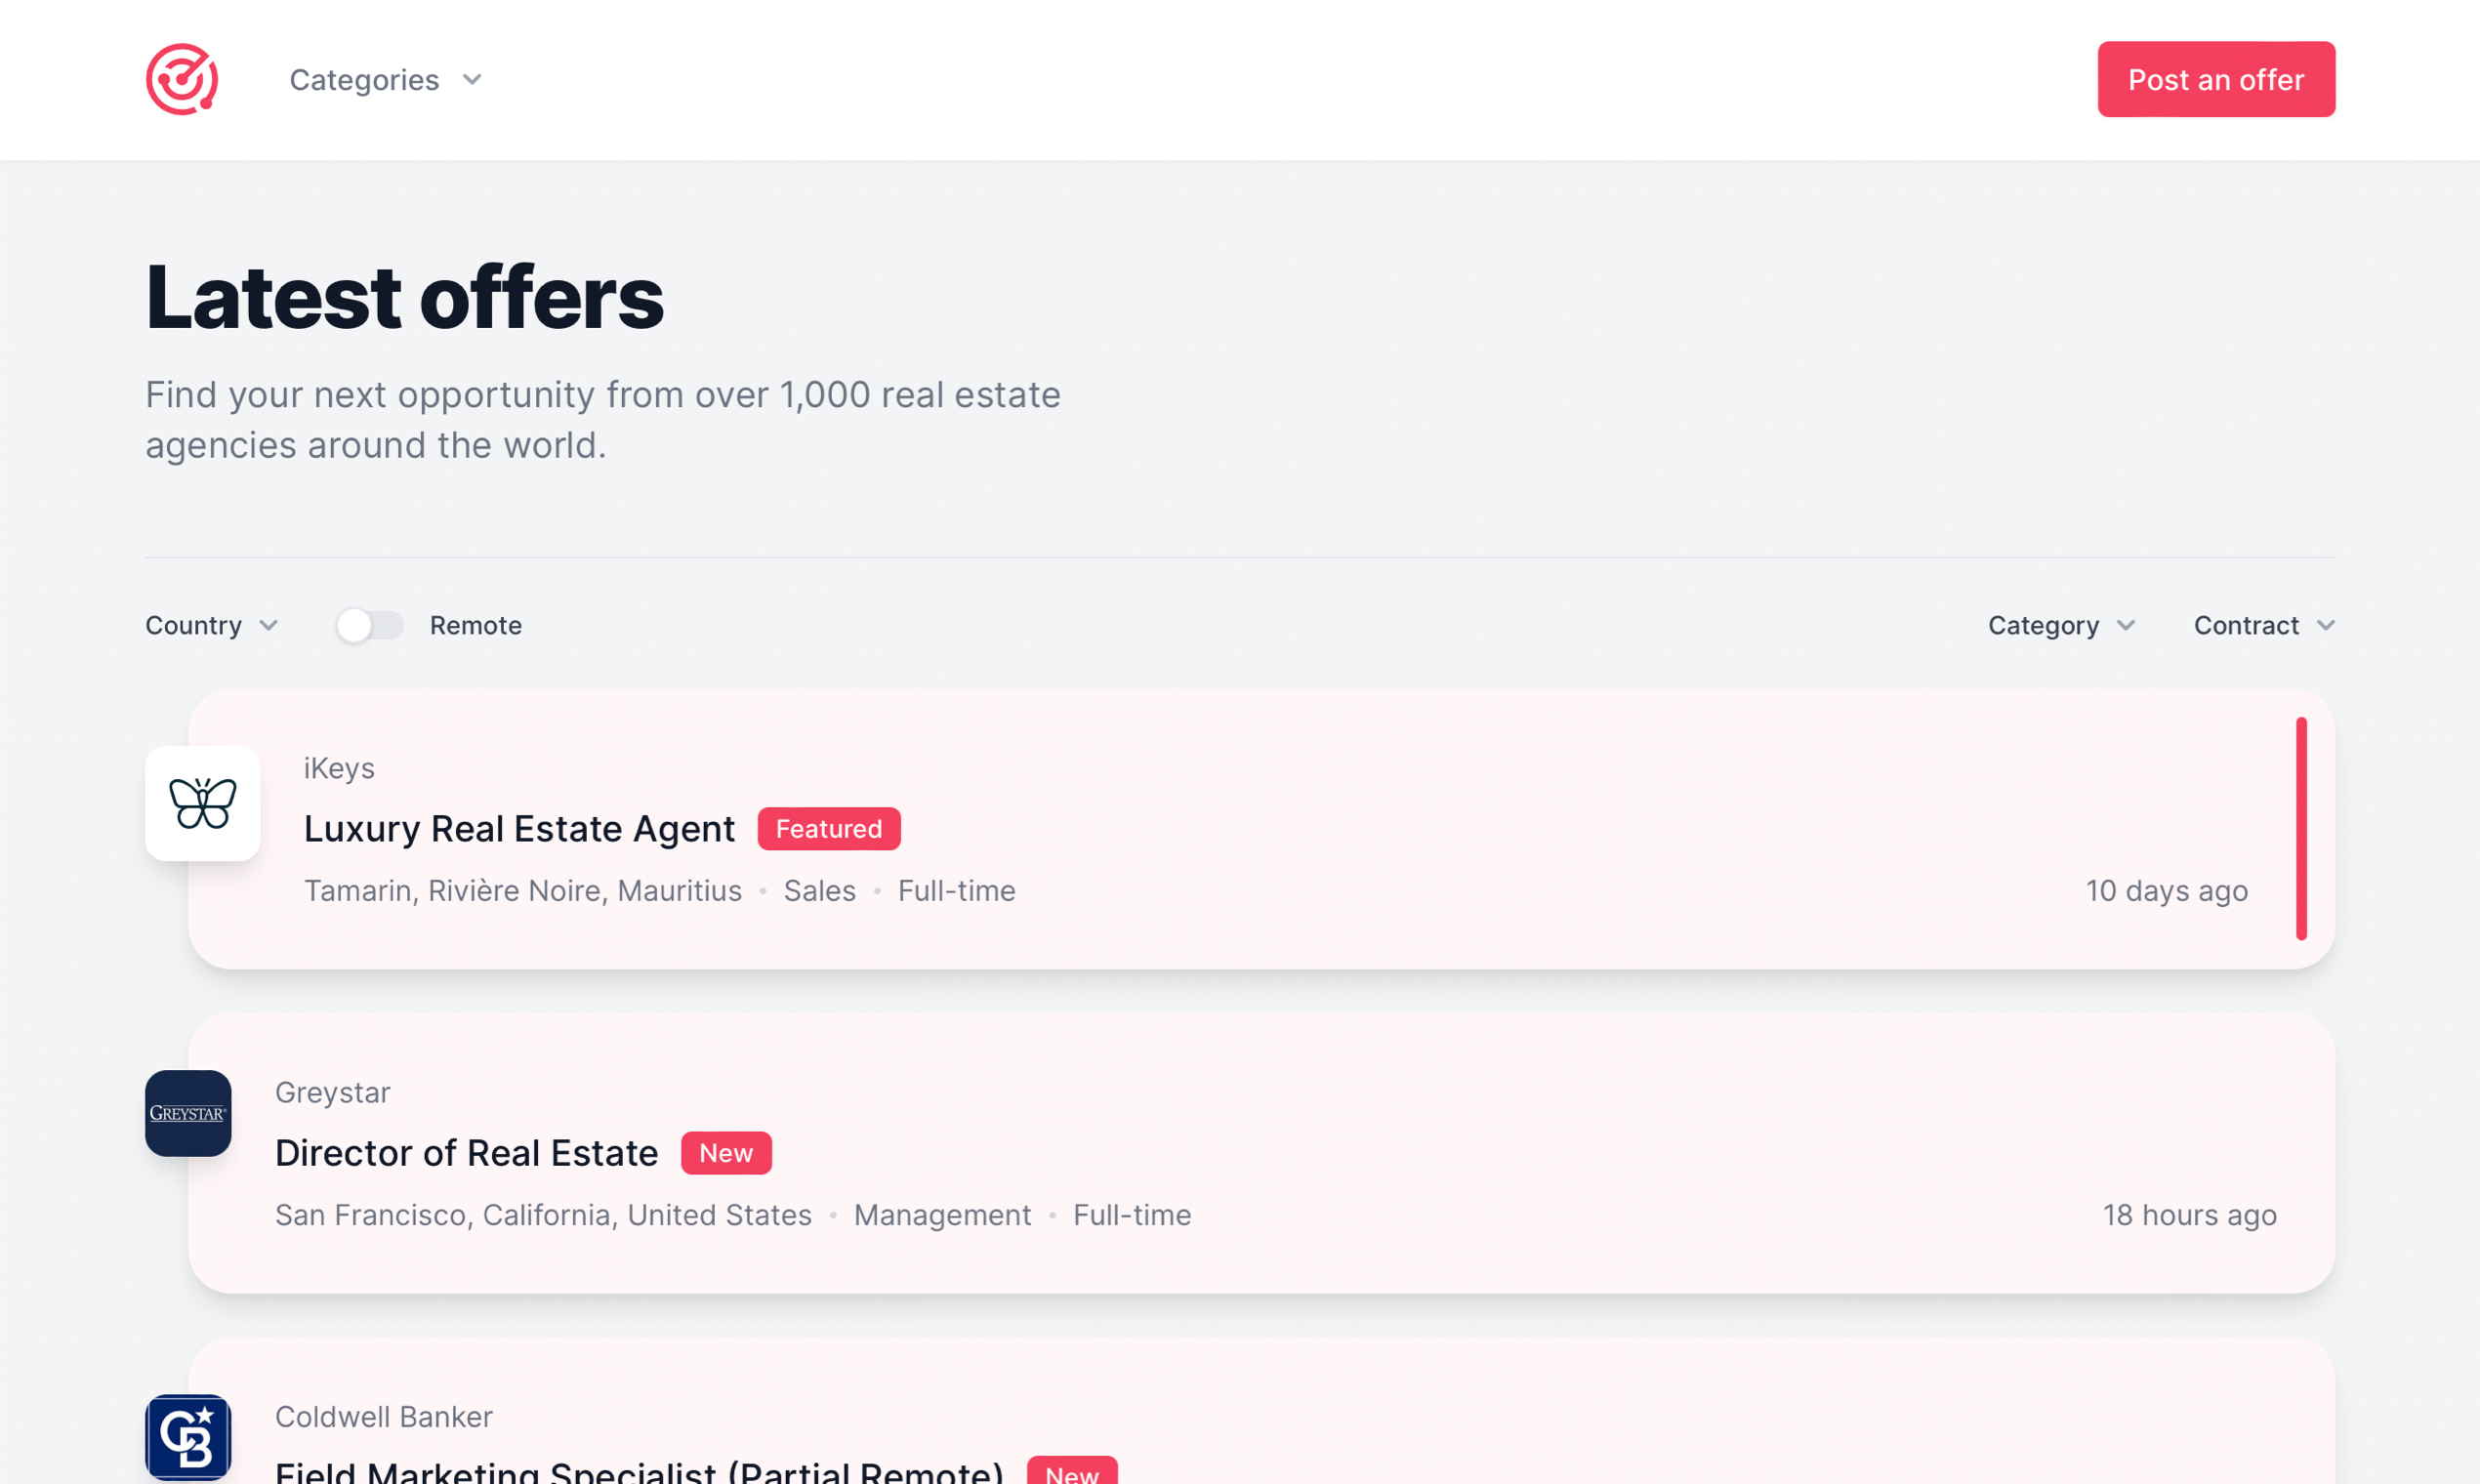Open the Luxury Real Estate Agent listing
The height and width of the screenshot is (1484, 2480).
click(519, 828)
